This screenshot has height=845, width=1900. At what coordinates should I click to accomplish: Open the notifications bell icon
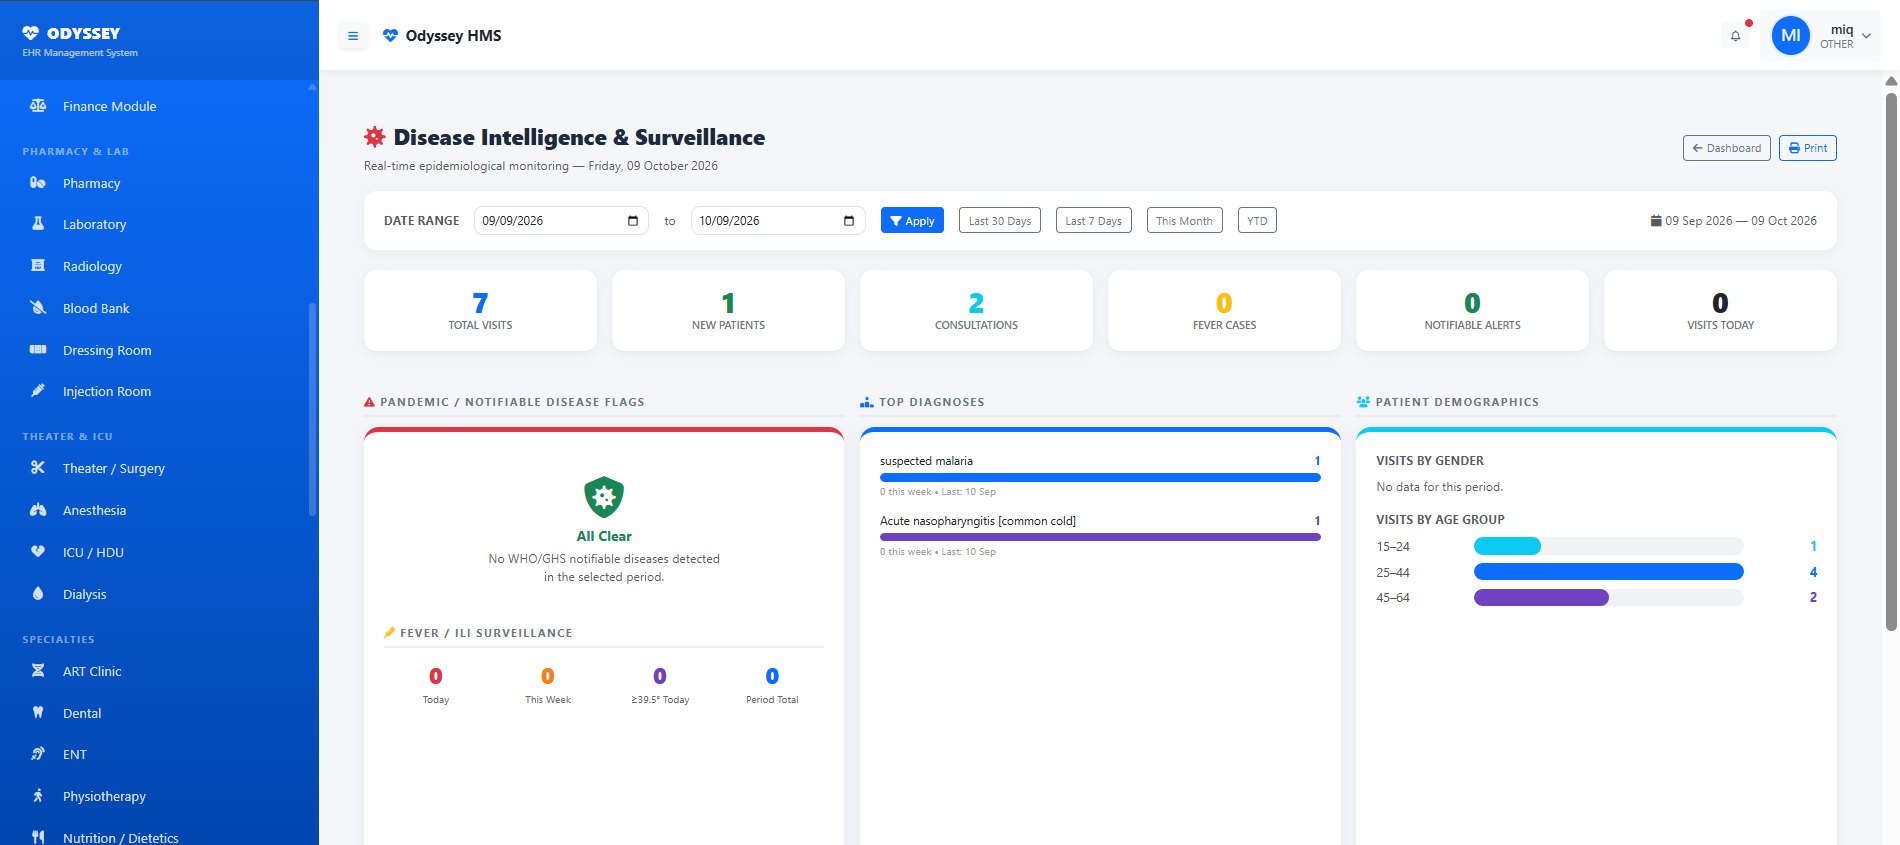click(x=1735, y=36)
